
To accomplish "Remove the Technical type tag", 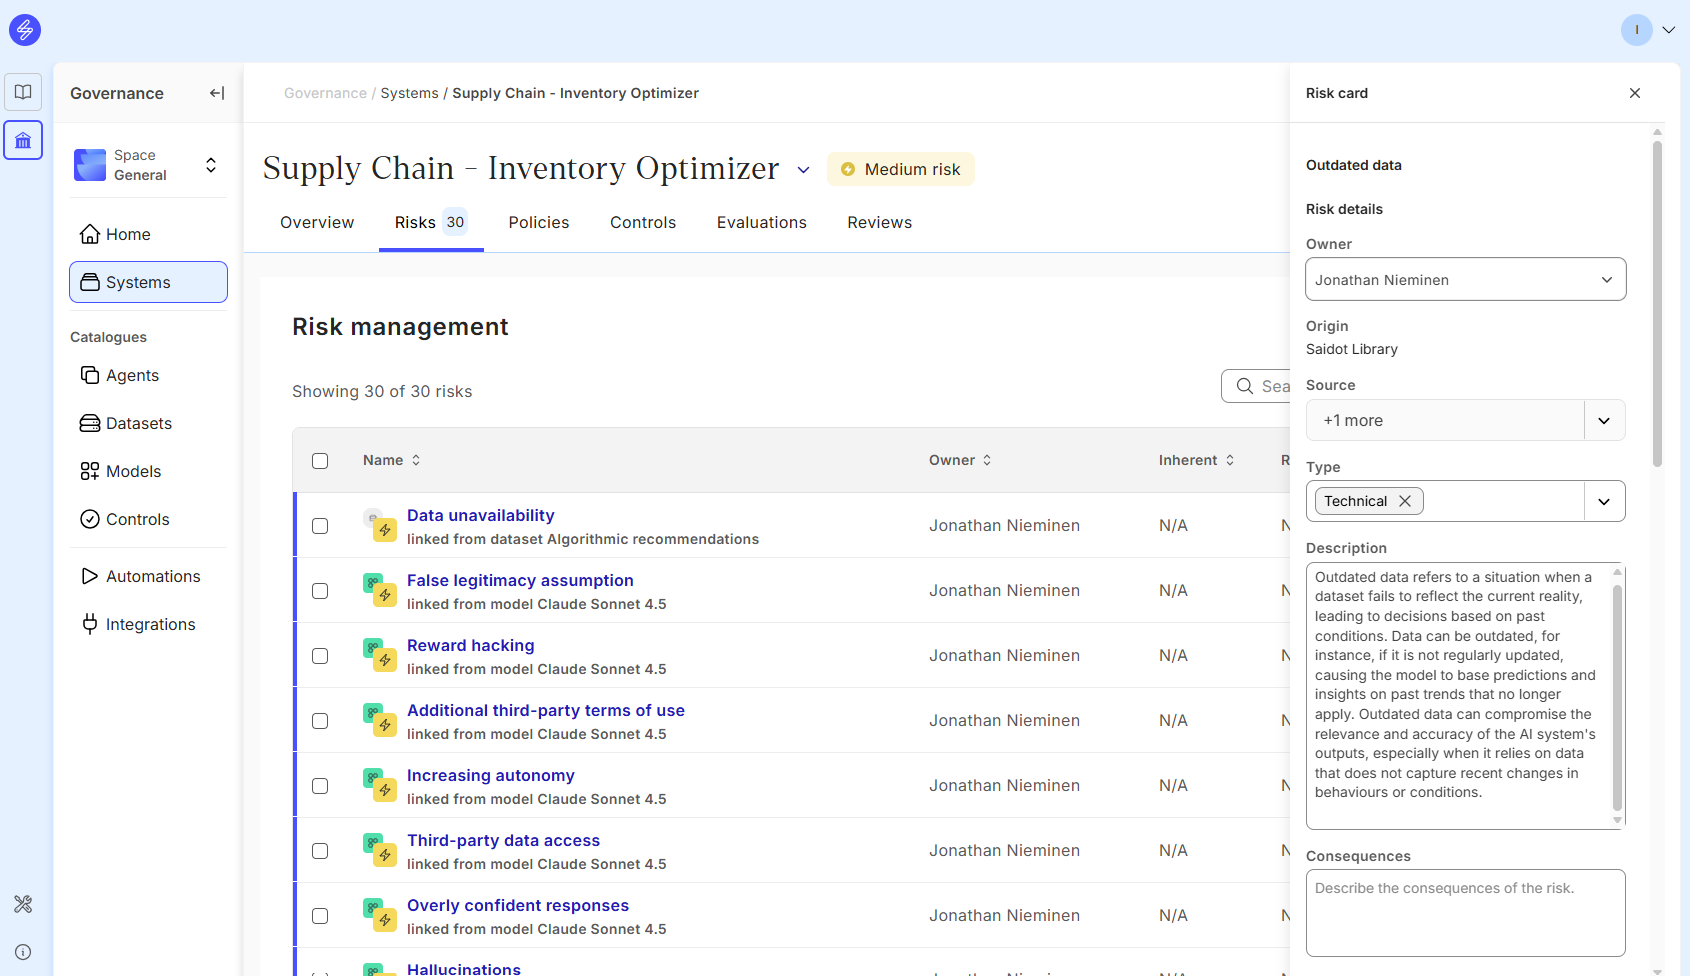I will coord(1405,501).
